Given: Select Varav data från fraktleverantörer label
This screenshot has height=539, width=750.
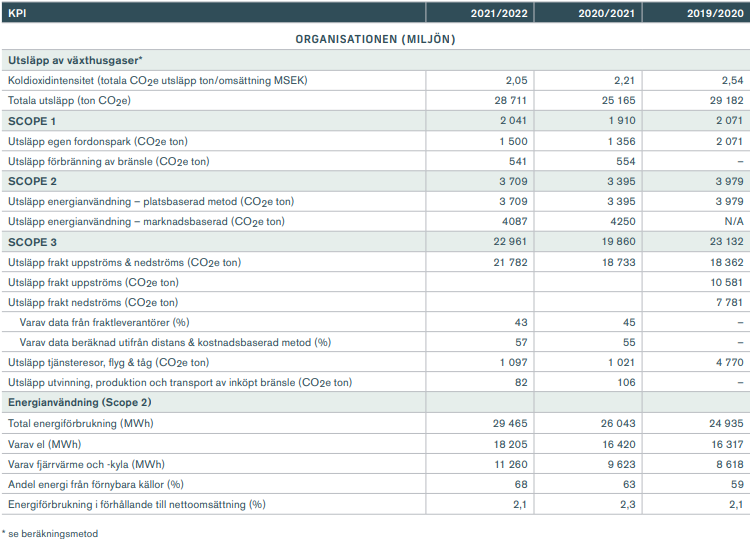Looking at the screenshot, I should point(104,323).
